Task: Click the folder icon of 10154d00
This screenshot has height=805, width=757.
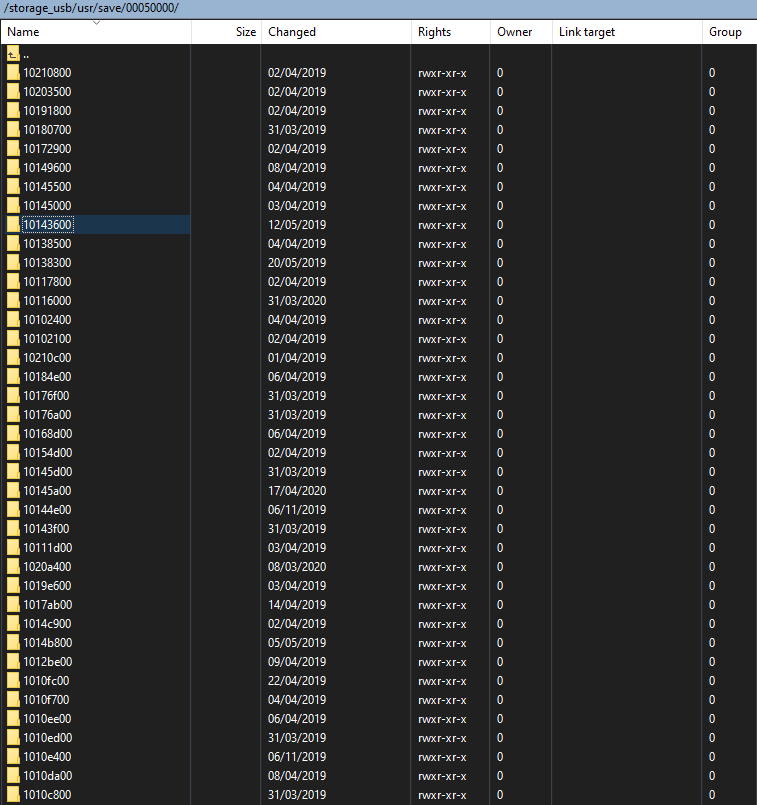Action: pyautogui.click(x=13, y=453)
